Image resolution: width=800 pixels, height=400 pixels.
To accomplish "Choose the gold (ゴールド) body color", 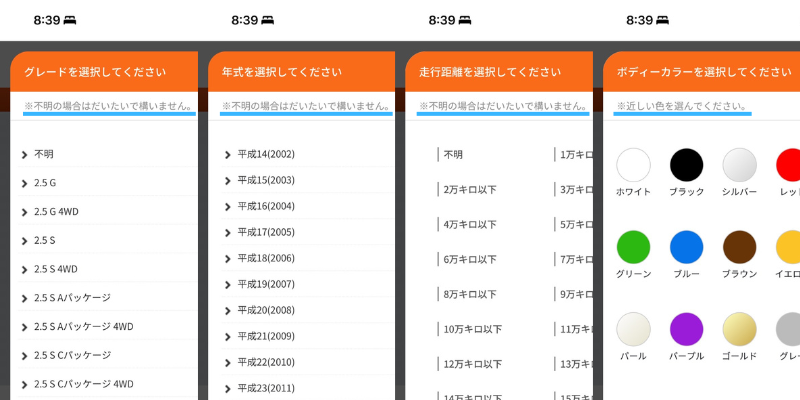I will click(x=739, y=329).
